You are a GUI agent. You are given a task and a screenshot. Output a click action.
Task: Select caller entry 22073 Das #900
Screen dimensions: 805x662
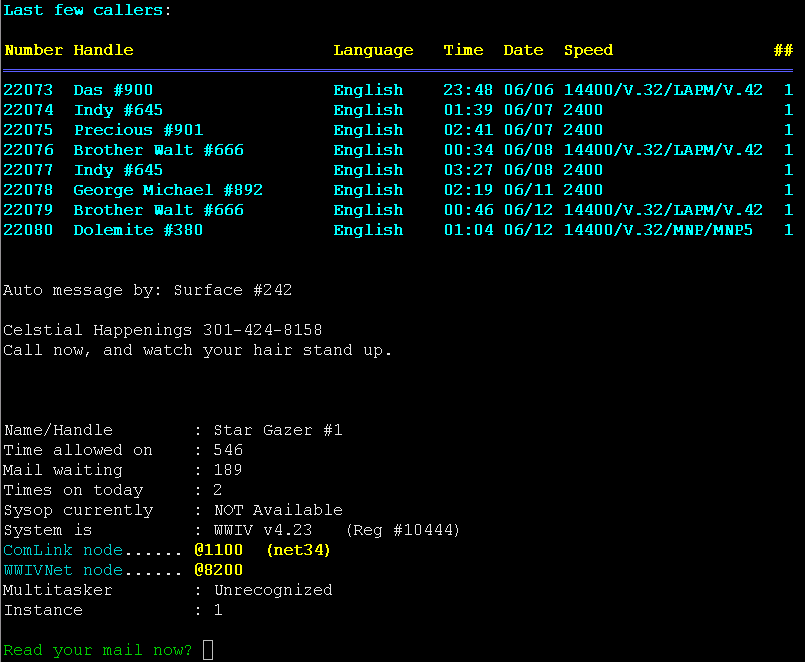[x=113, y=90]
